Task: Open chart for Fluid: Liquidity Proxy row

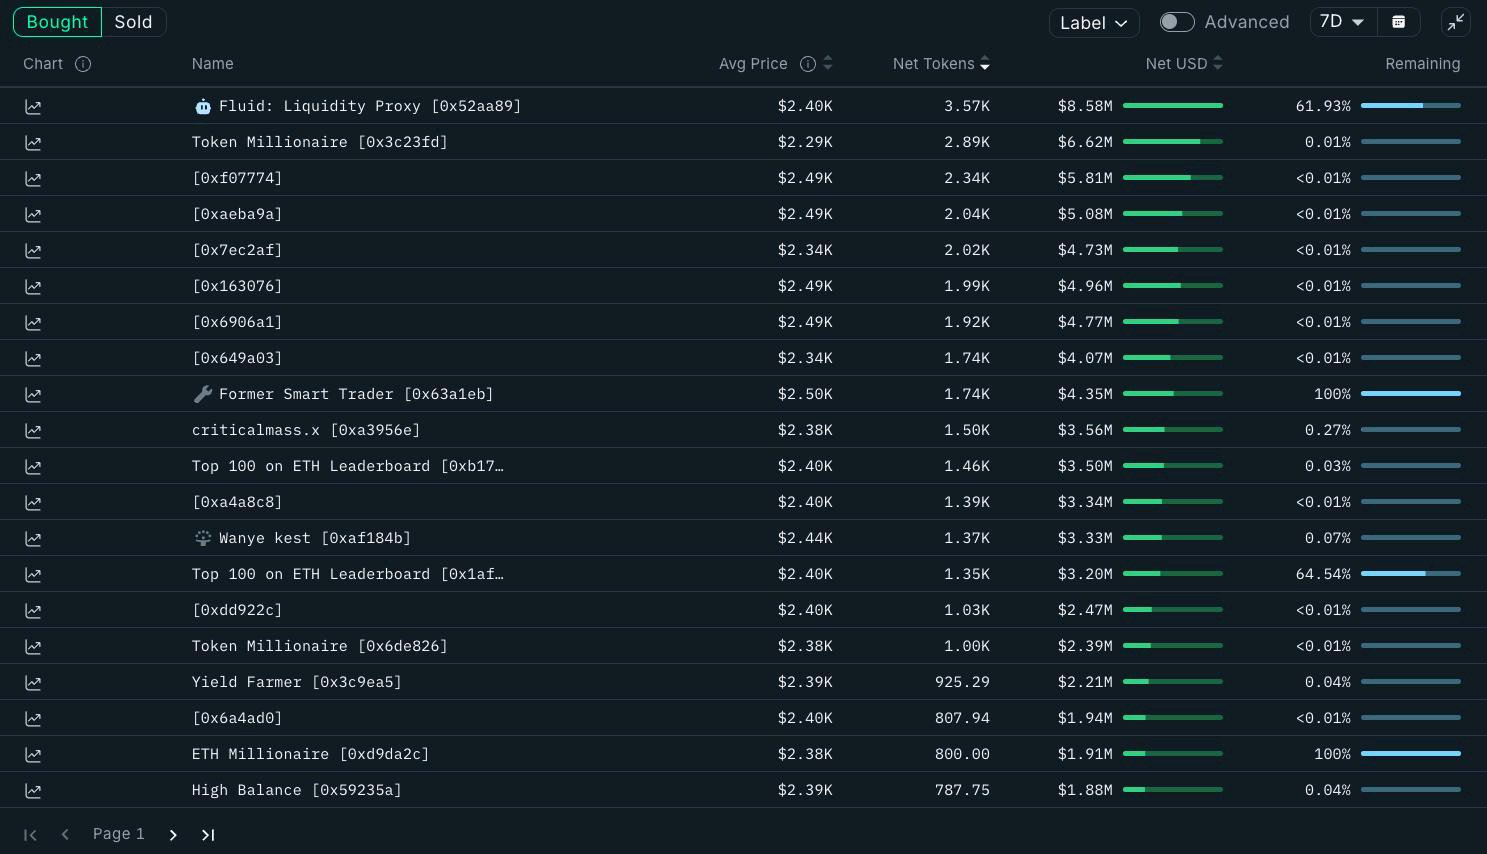Action: 33,106
